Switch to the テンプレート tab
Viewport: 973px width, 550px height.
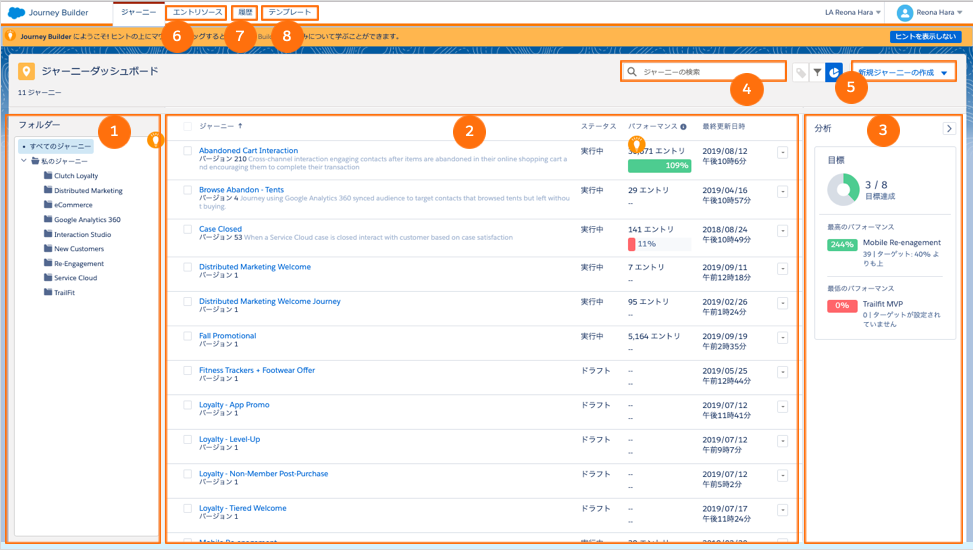pyautogui.click(x=290, y=12)
